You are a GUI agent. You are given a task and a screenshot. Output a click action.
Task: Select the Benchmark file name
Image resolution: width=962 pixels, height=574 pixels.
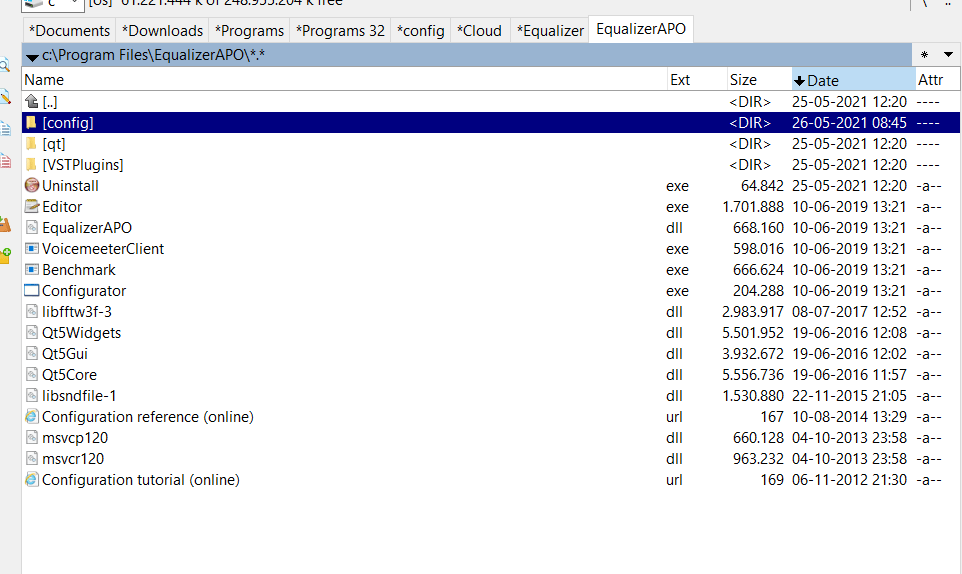[x=79, y=270]
